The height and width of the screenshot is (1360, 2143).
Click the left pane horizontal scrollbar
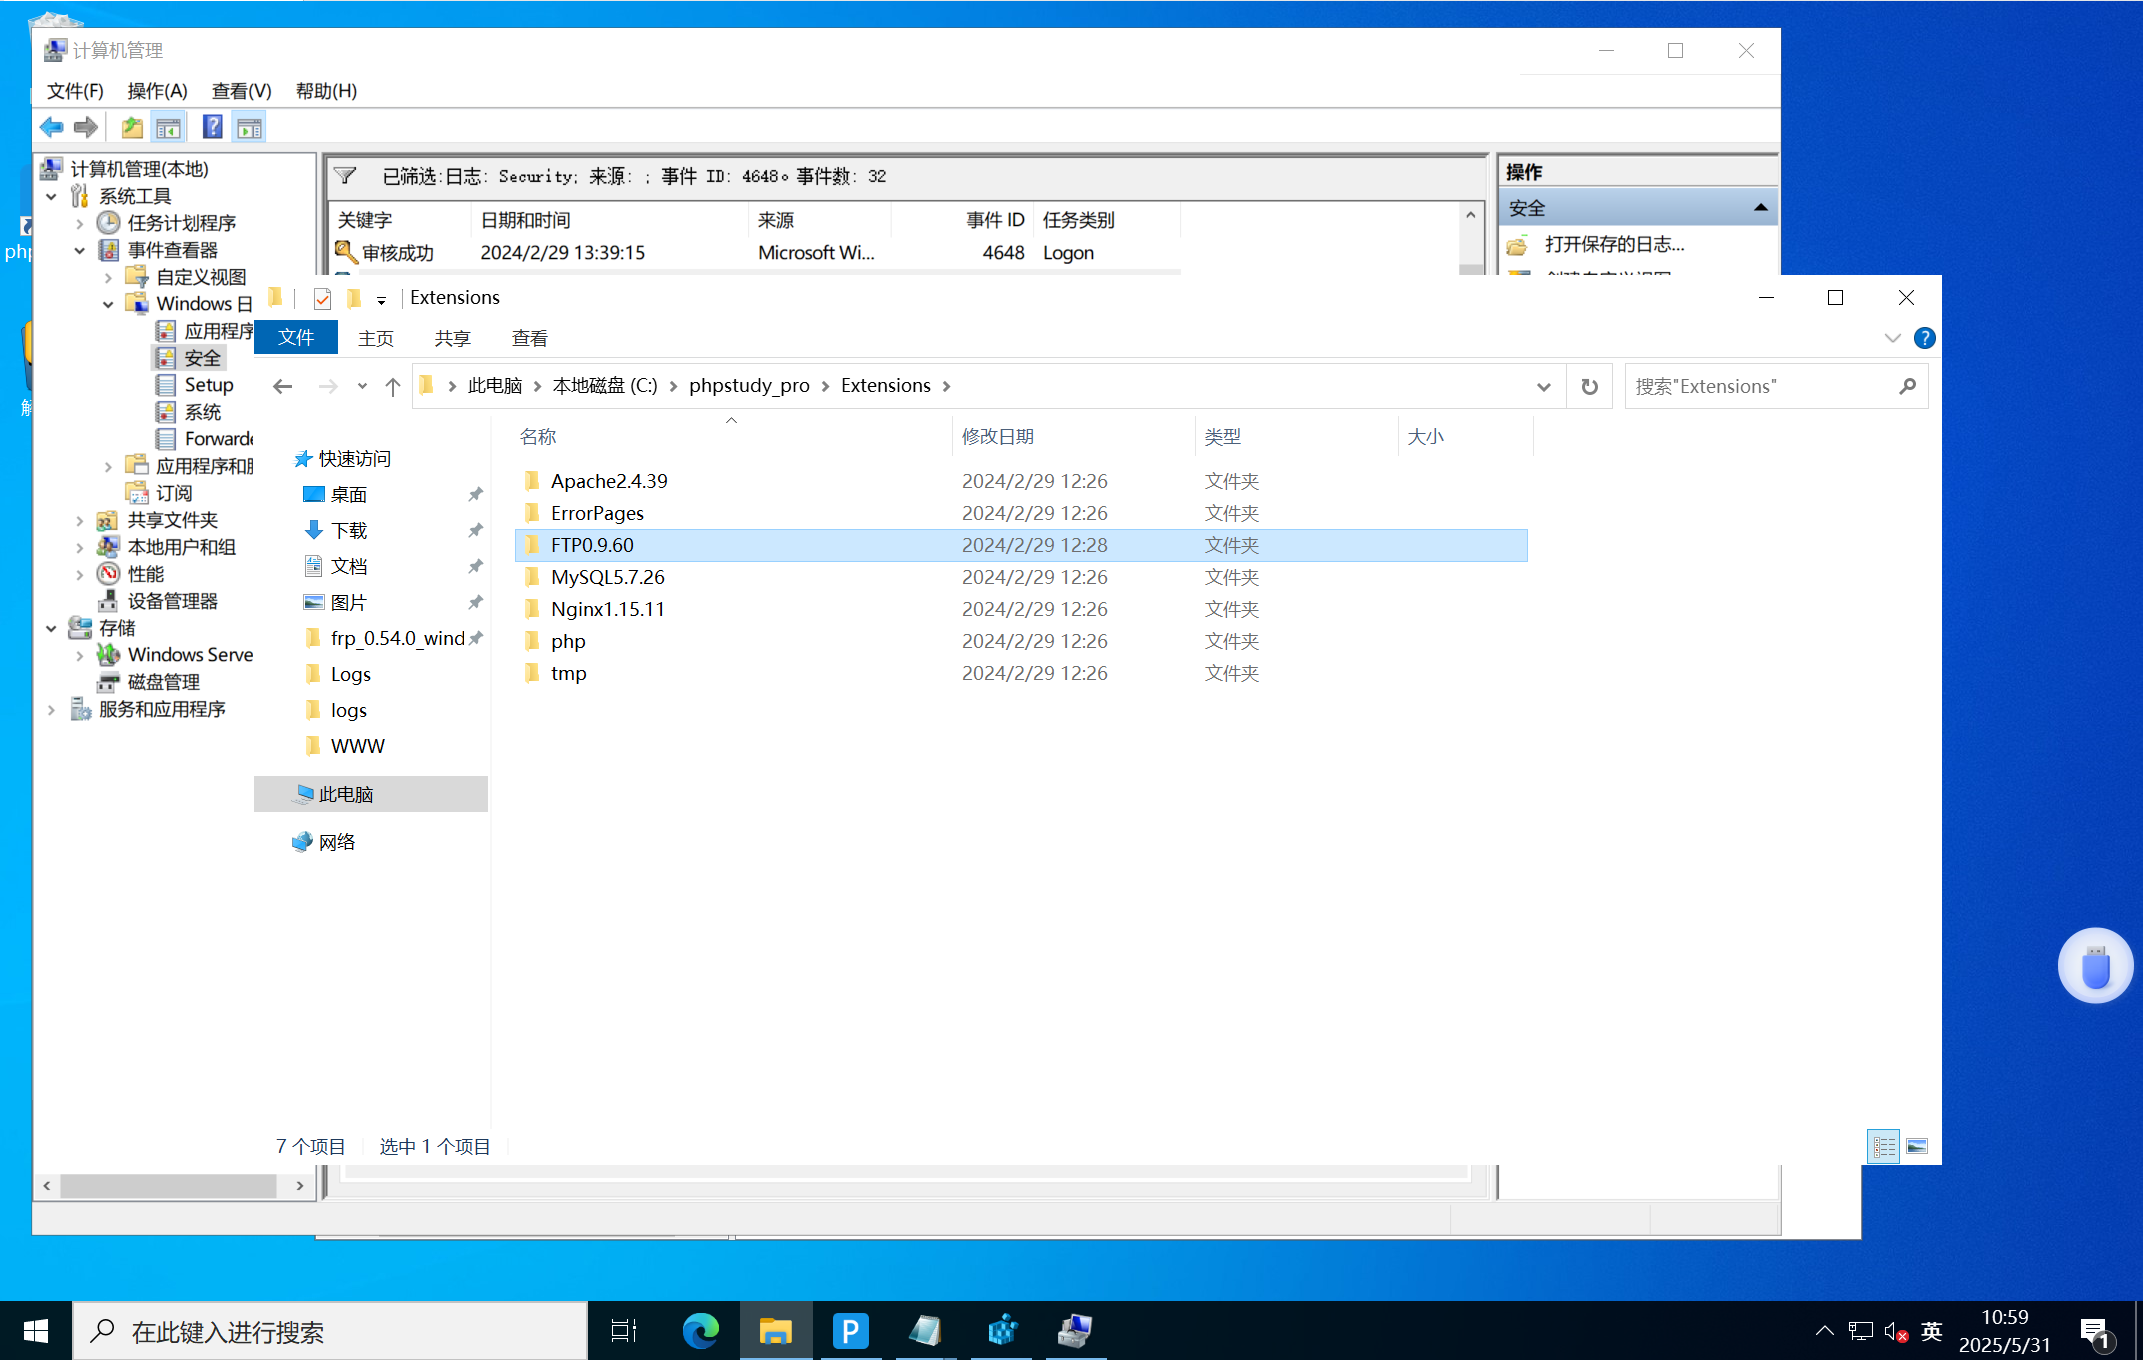coord(168,1185)
